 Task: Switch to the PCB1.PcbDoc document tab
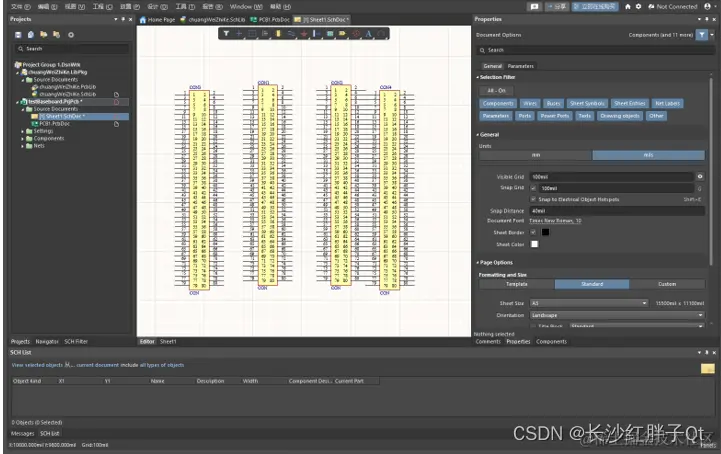(270, 20)
